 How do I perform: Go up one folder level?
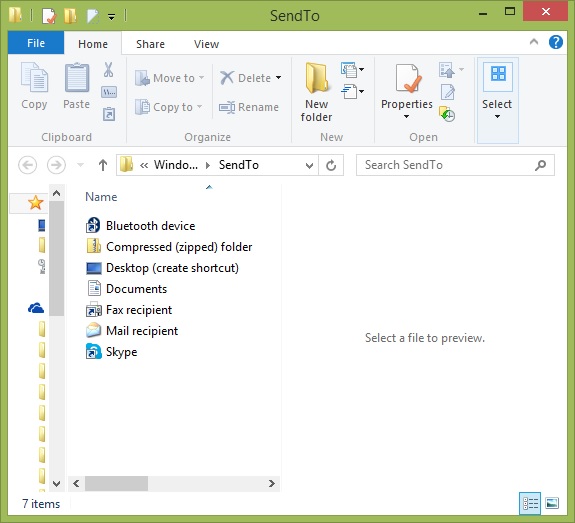coord(103,165)
